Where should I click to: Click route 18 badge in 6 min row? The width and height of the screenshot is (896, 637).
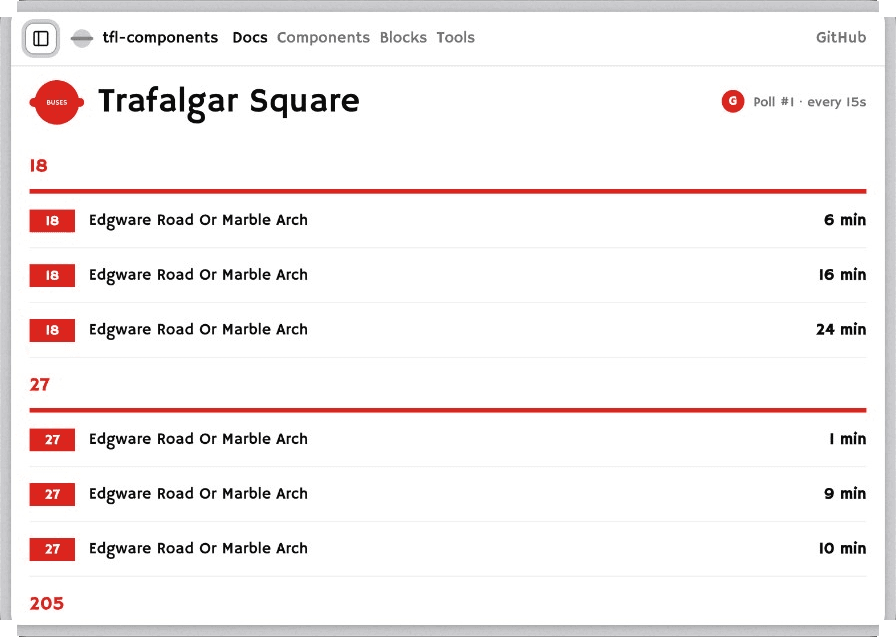(52, 221)
